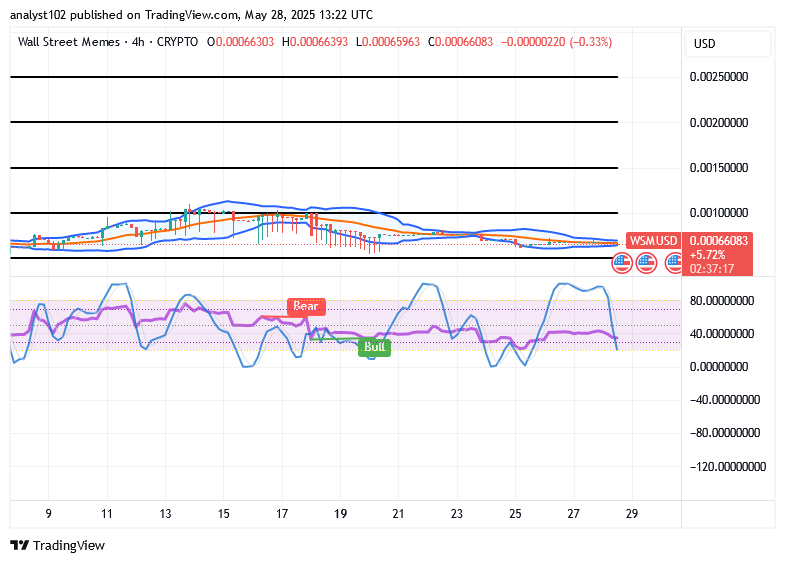The height and width of the screenshot is (563, 785).
Task: Click date label 21 on time axis
Action: pos(399,514)
